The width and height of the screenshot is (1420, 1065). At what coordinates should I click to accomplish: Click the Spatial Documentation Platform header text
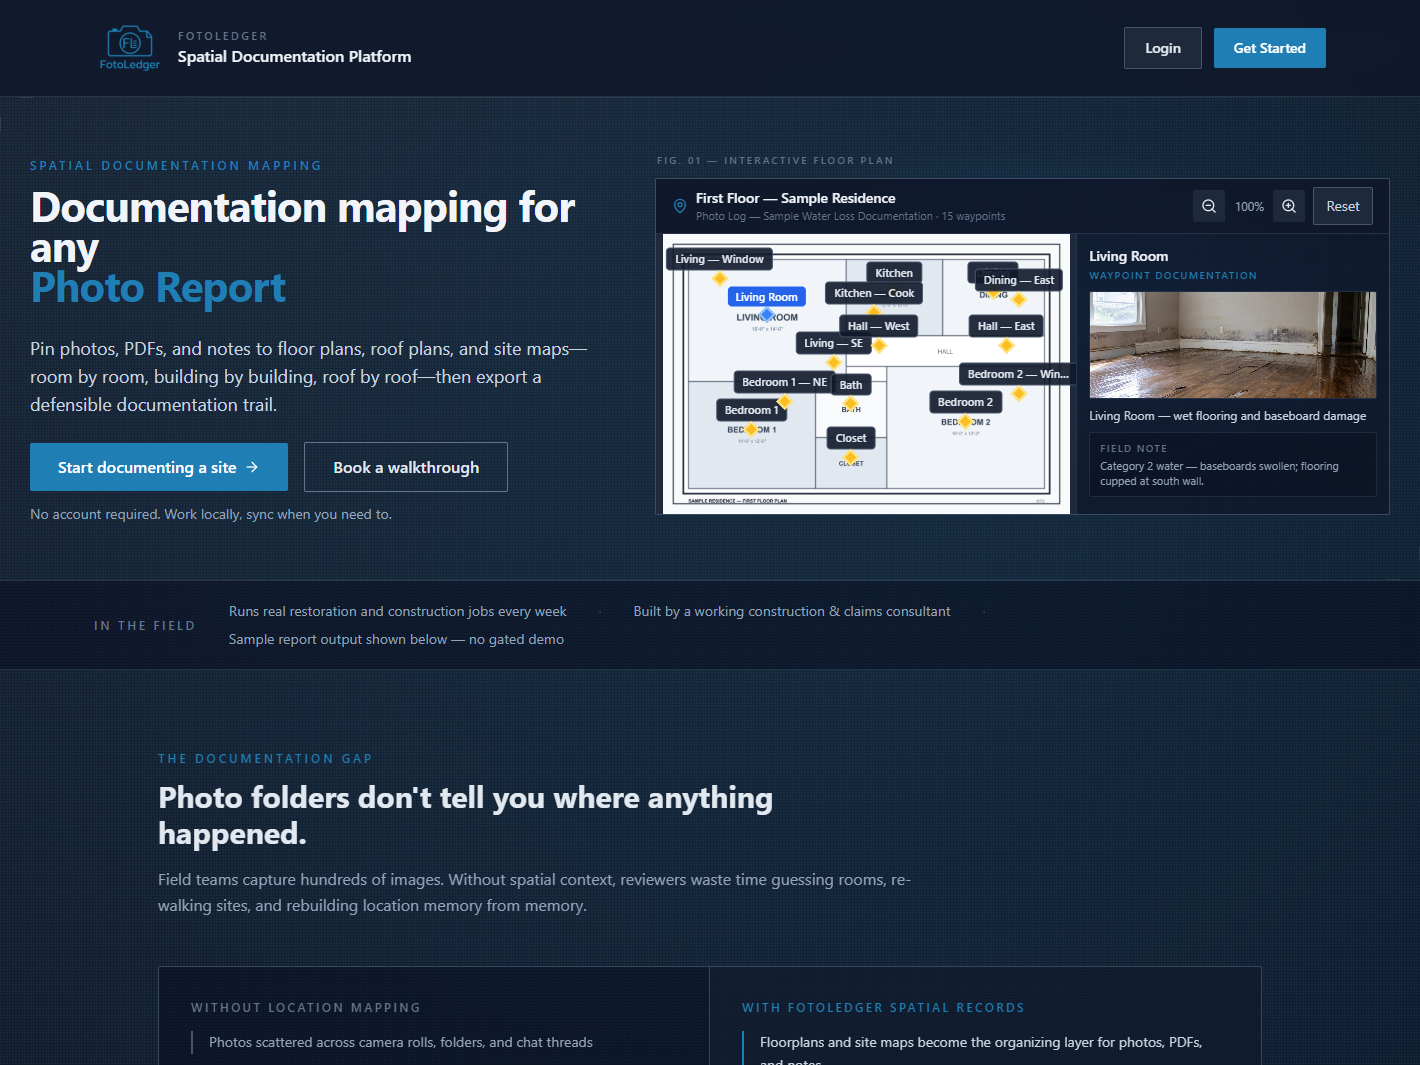[x=294, y=57]
